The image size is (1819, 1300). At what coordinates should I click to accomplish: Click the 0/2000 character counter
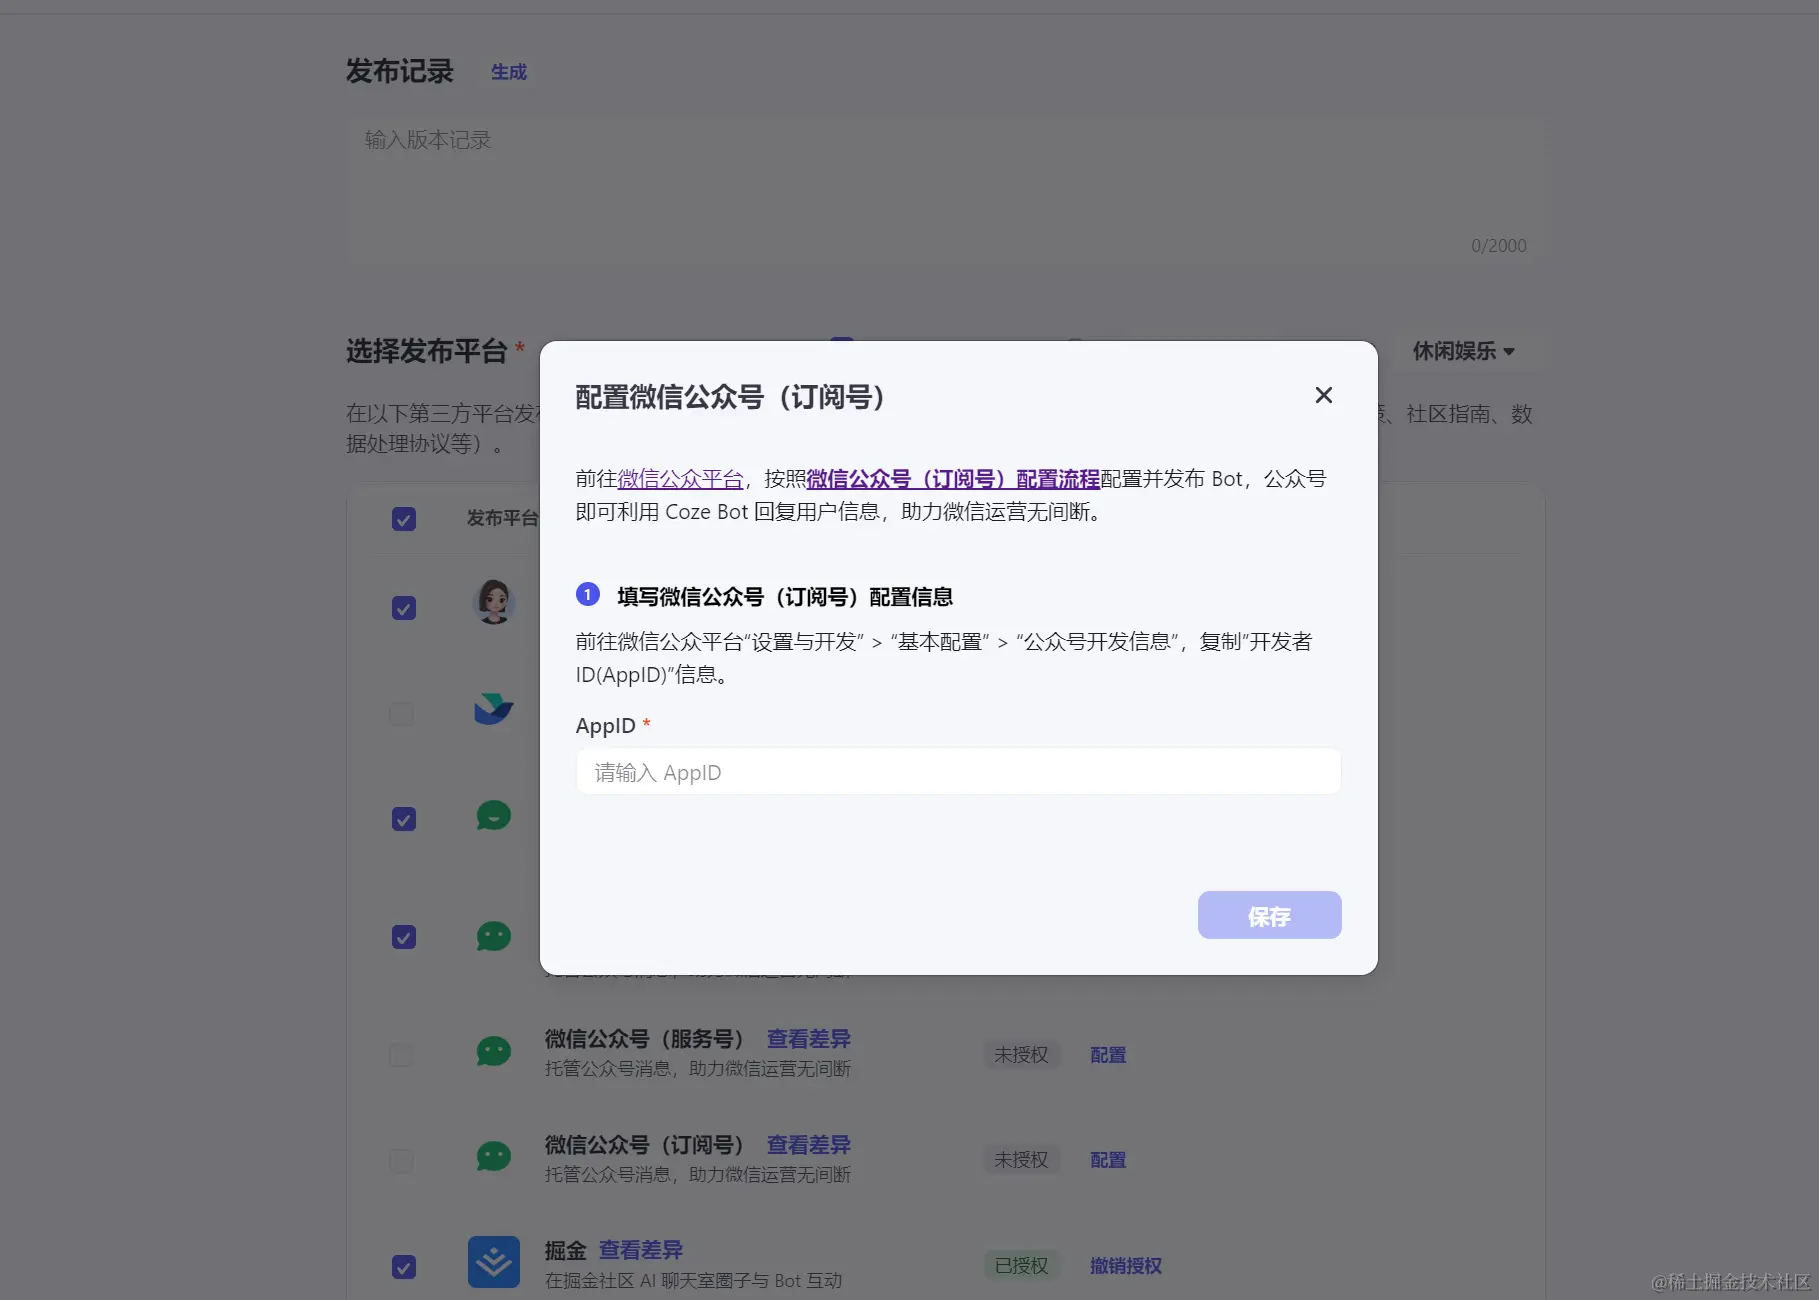(x=1498, y=246)
